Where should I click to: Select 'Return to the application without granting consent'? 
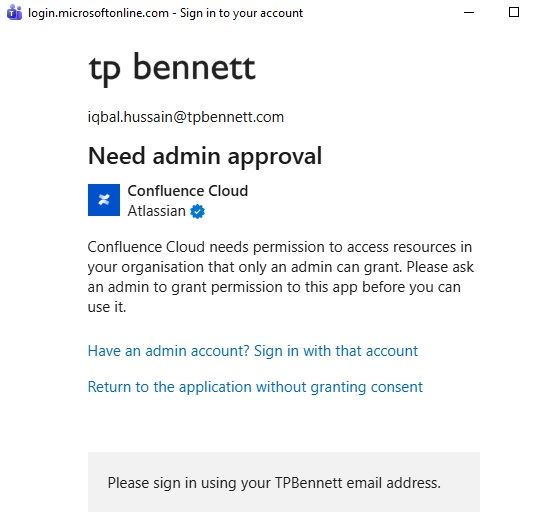pyautogui.click(x=255, y=387)
